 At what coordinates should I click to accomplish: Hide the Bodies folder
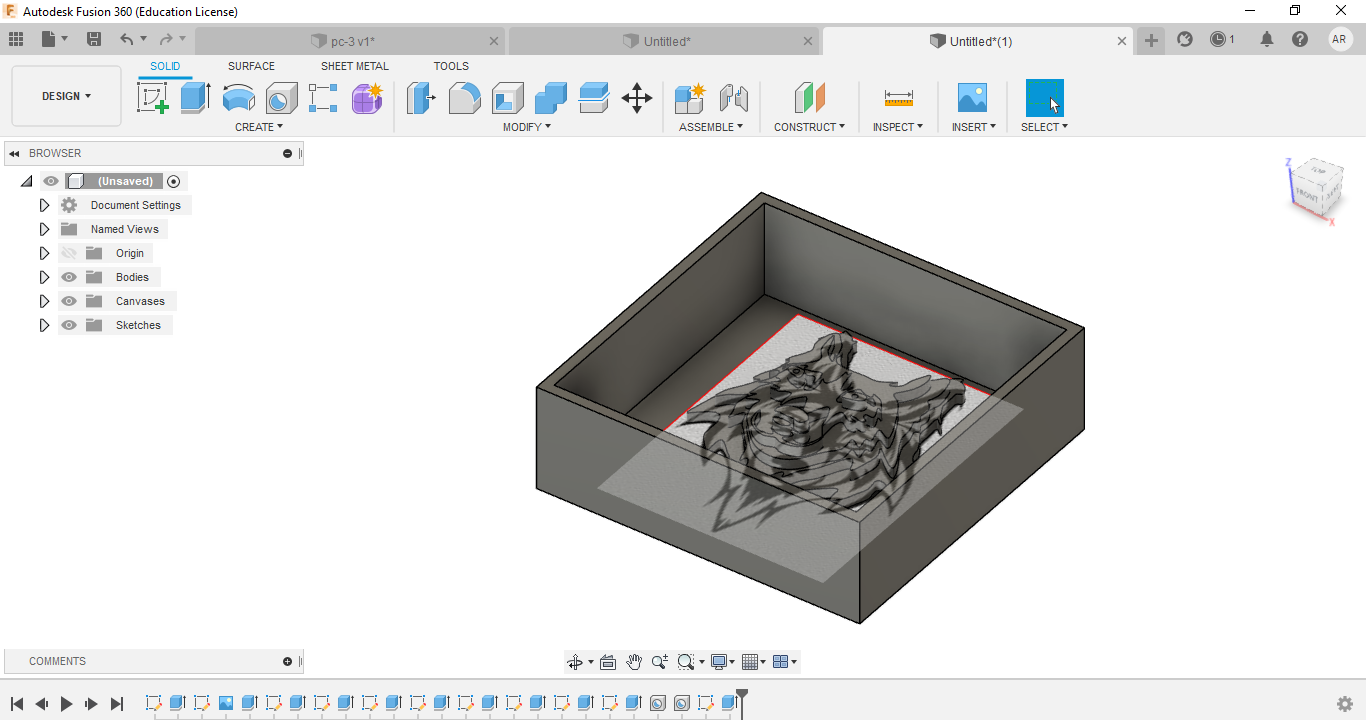(x=69, y=277)
